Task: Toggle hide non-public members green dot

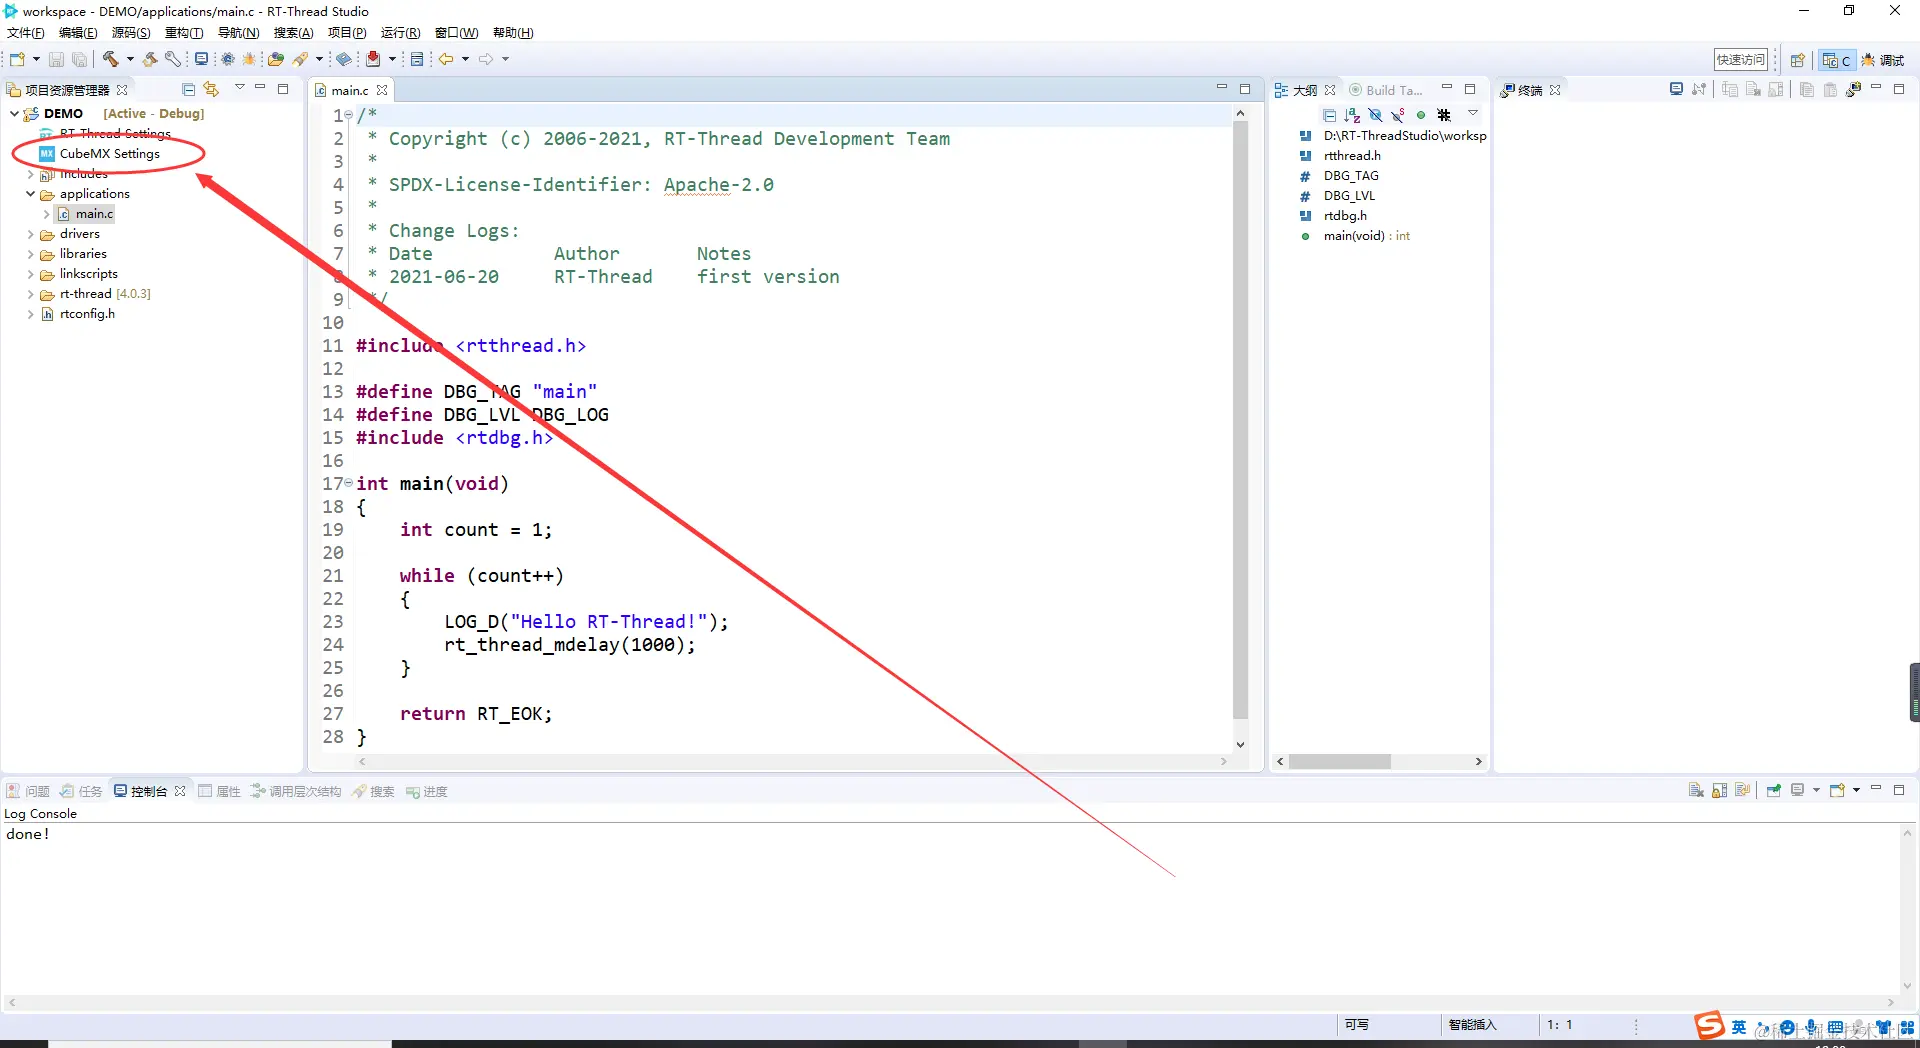Action: point(1421,115)
